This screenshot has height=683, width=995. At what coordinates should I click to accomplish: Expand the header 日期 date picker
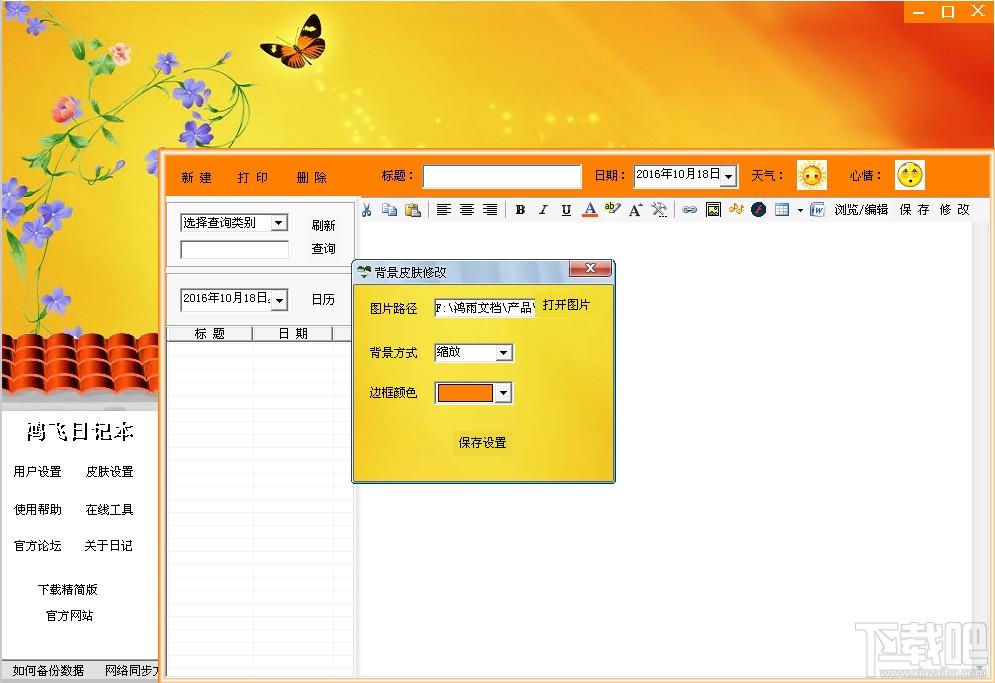point(729,176)
